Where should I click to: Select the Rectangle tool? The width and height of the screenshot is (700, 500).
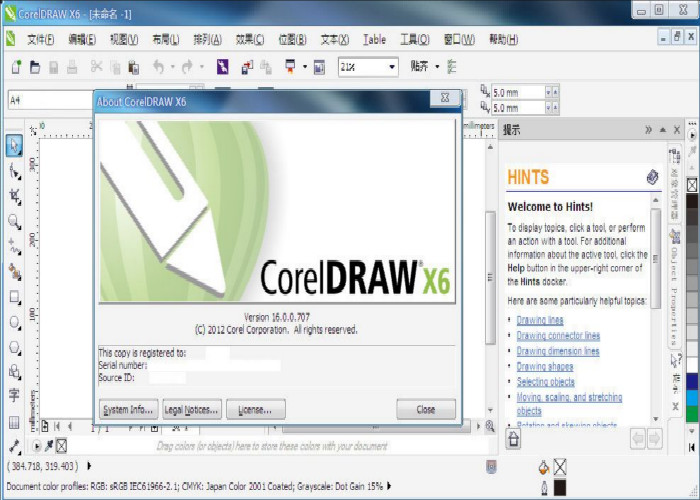pos(14,297)
